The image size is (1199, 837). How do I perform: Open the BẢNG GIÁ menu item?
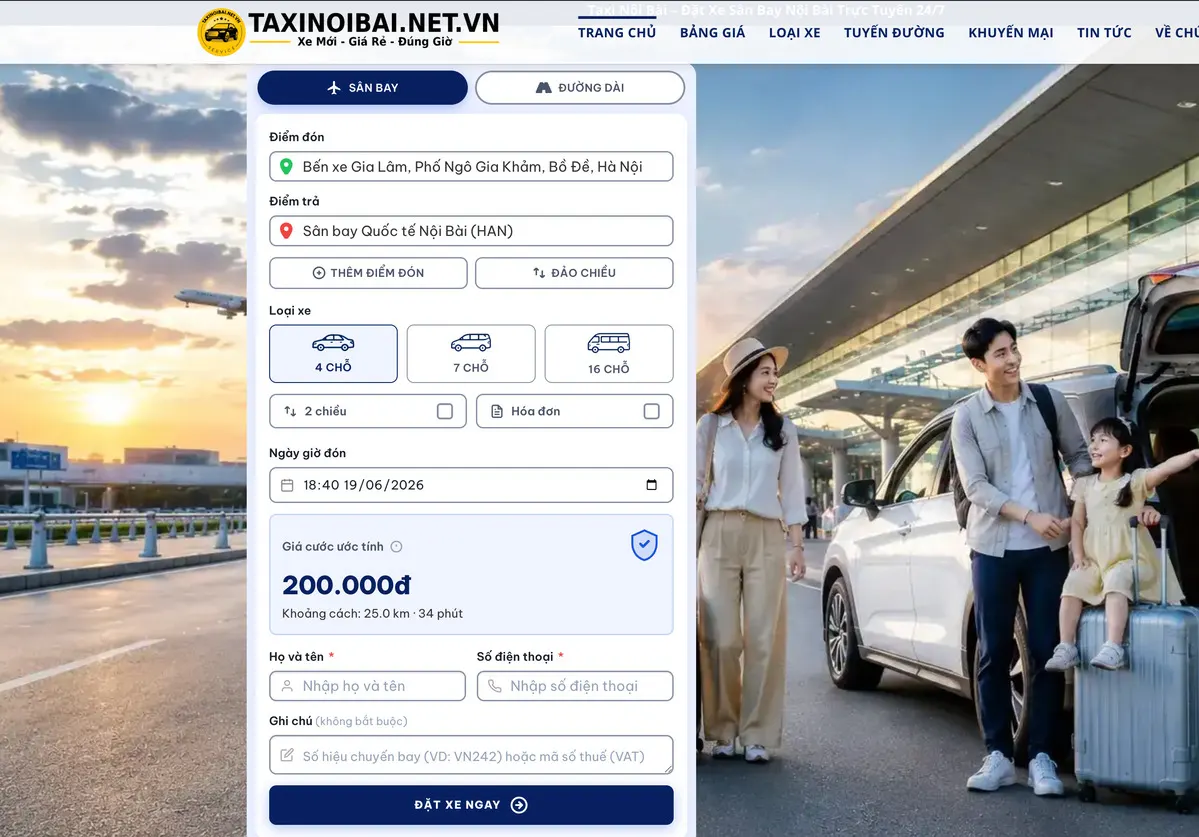click(713, 33)
